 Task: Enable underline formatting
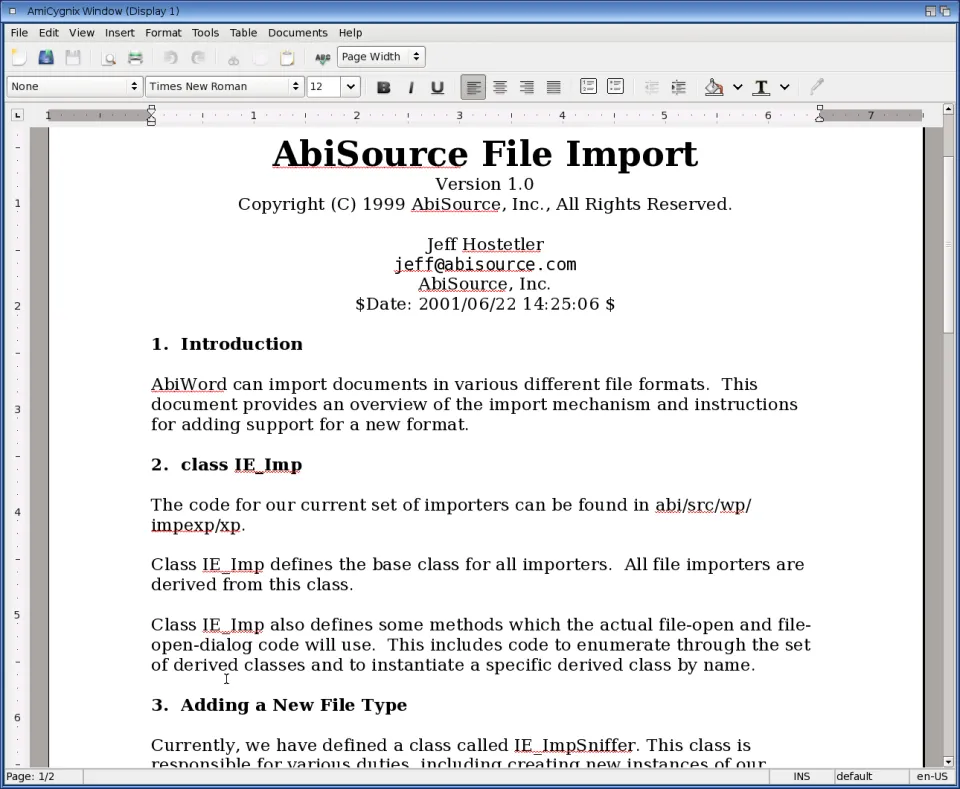[437, 87]
